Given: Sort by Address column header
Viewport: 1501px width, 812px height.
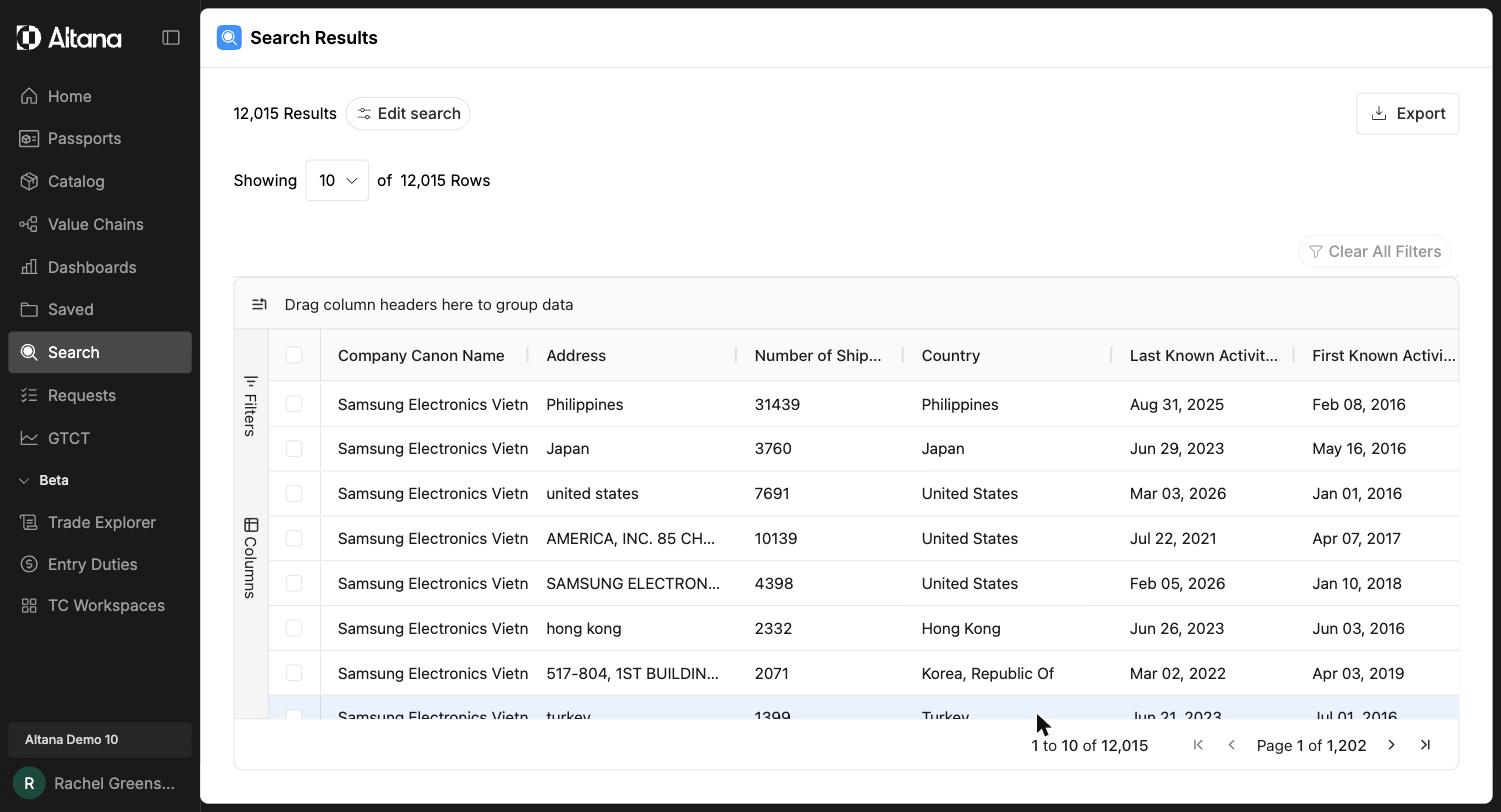Looking at the screenshot, I should coord(576,355).
